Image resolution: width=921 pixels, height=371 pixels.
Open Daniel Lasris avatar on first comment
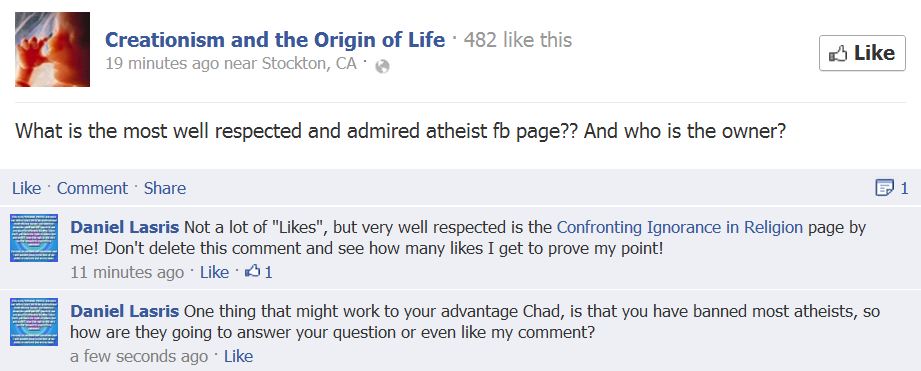click(34, 238)
